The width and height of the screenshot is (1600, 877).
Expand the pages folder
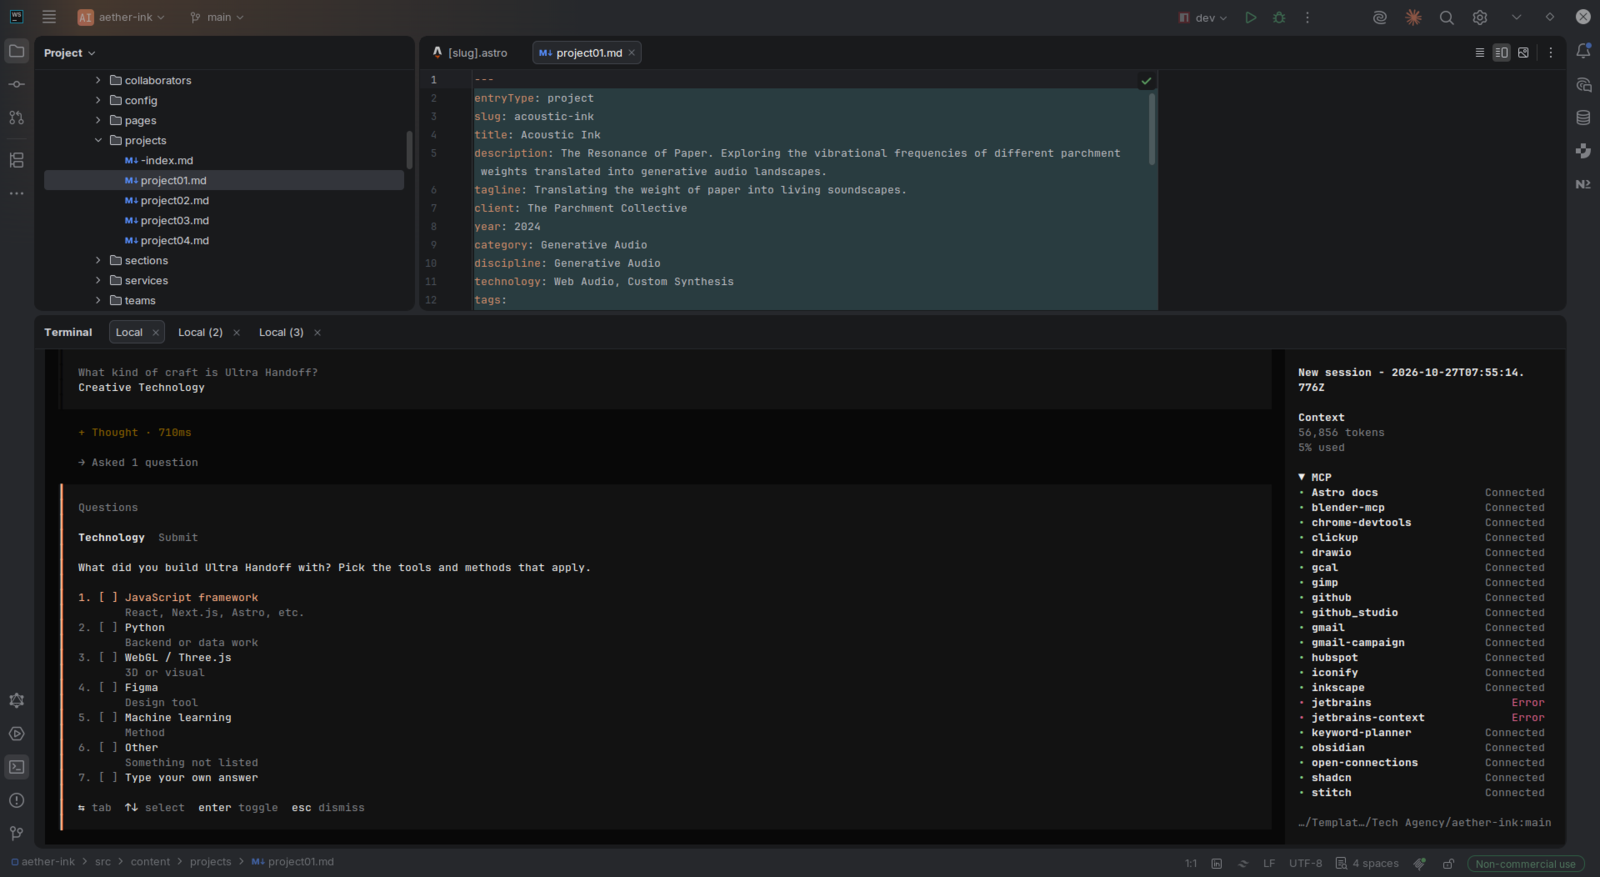(98, 120)
